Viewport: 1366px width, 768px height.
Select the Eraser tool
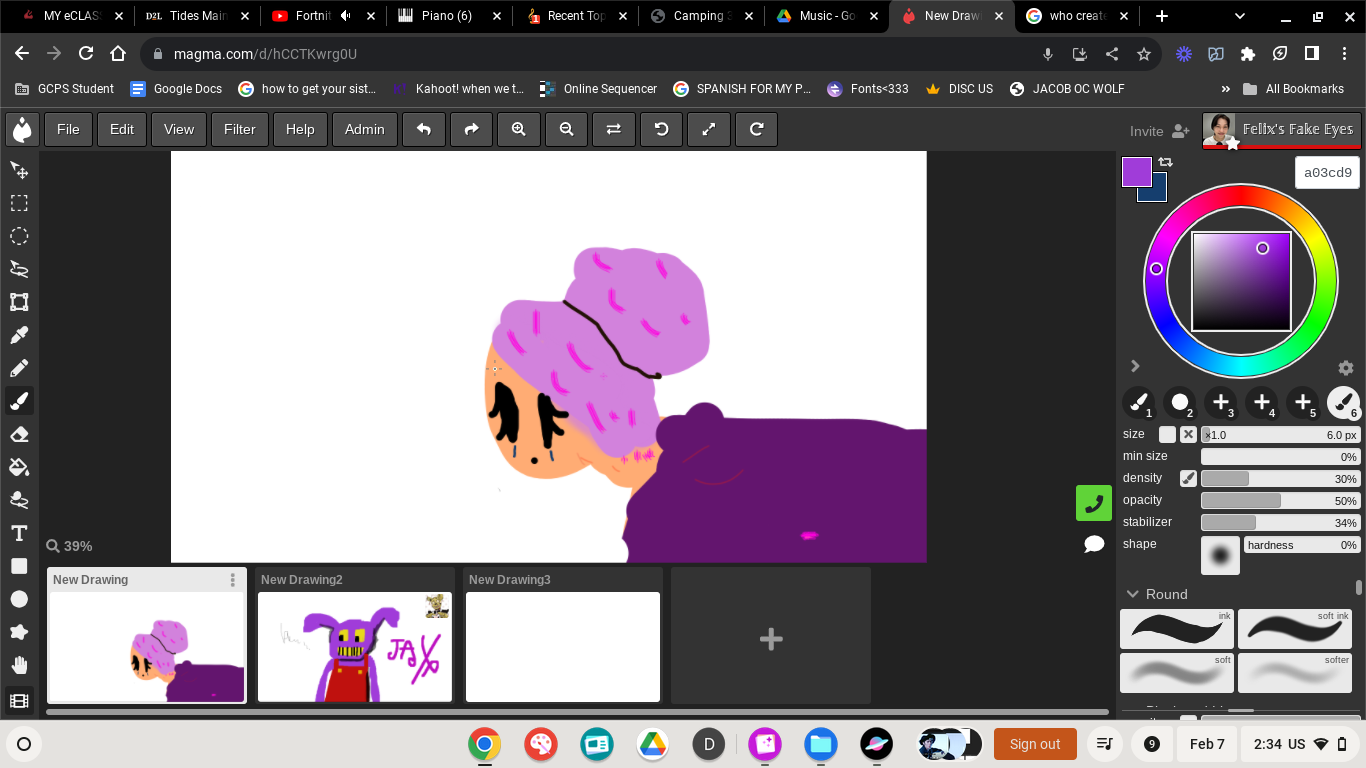click(19, 434)
